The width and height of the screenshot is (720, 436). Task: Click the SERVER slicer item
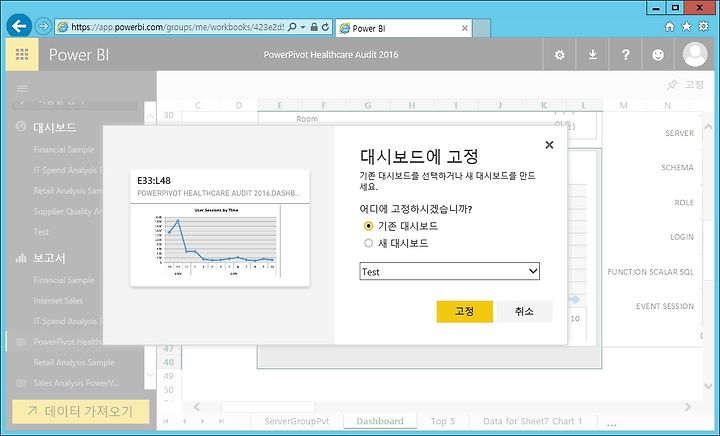[x=680, y=133]
